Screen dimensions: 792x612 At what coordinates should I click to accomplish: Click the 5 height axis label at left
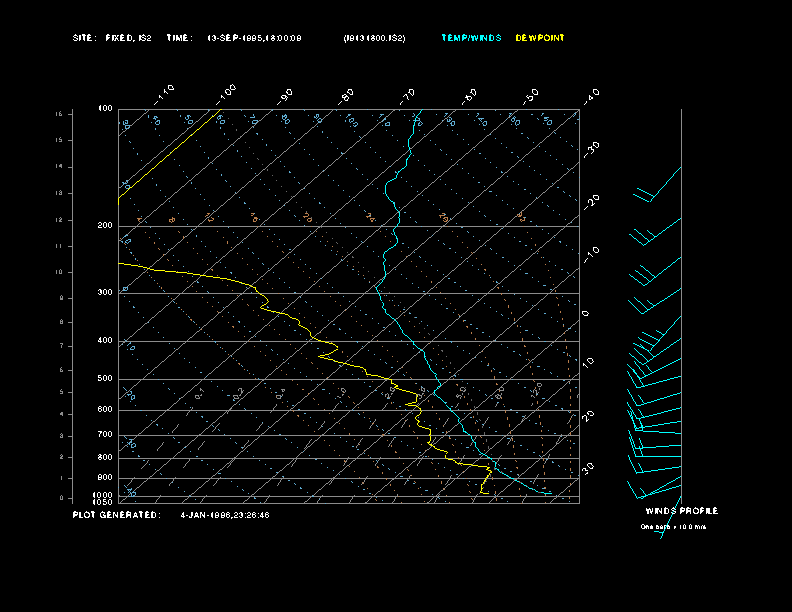point(62,392)
